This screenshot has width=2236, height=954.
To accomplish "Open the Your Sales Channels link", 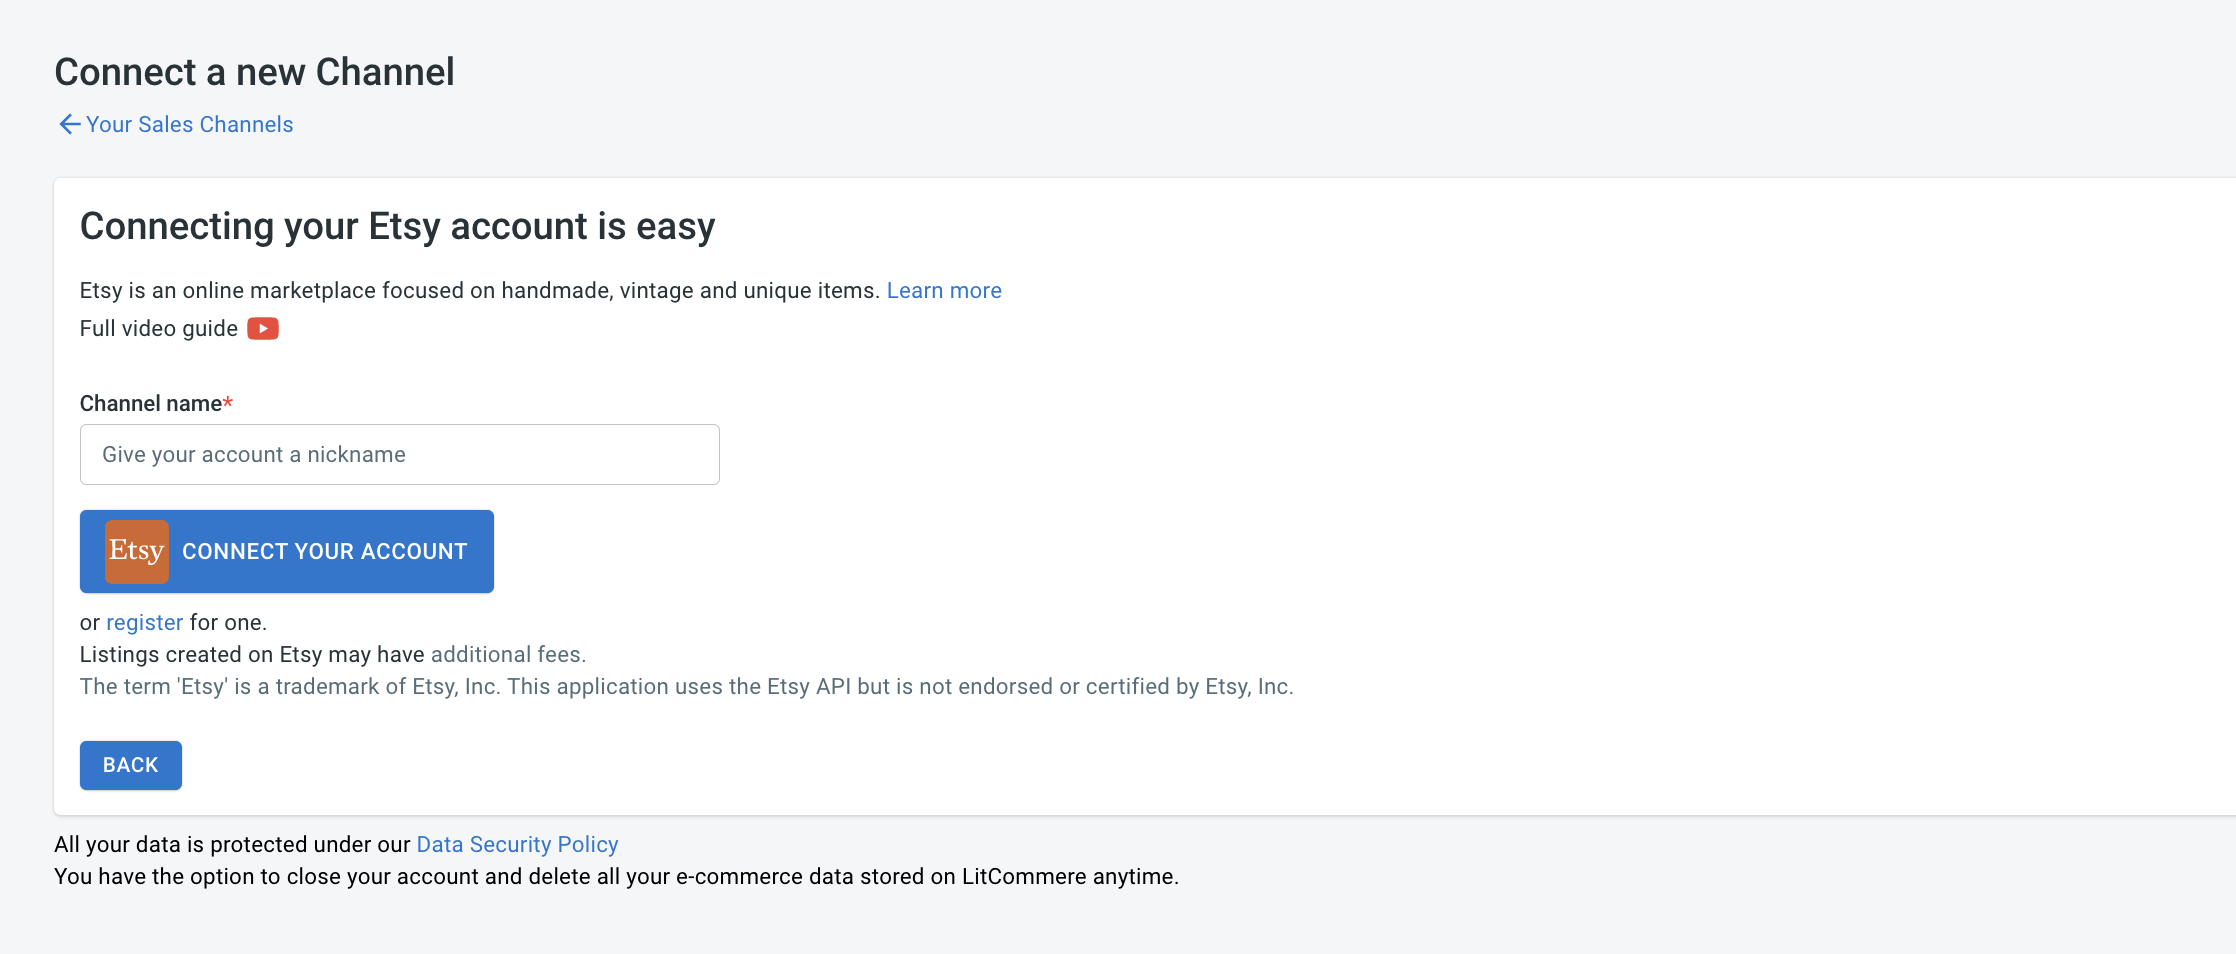I will 189,124.
